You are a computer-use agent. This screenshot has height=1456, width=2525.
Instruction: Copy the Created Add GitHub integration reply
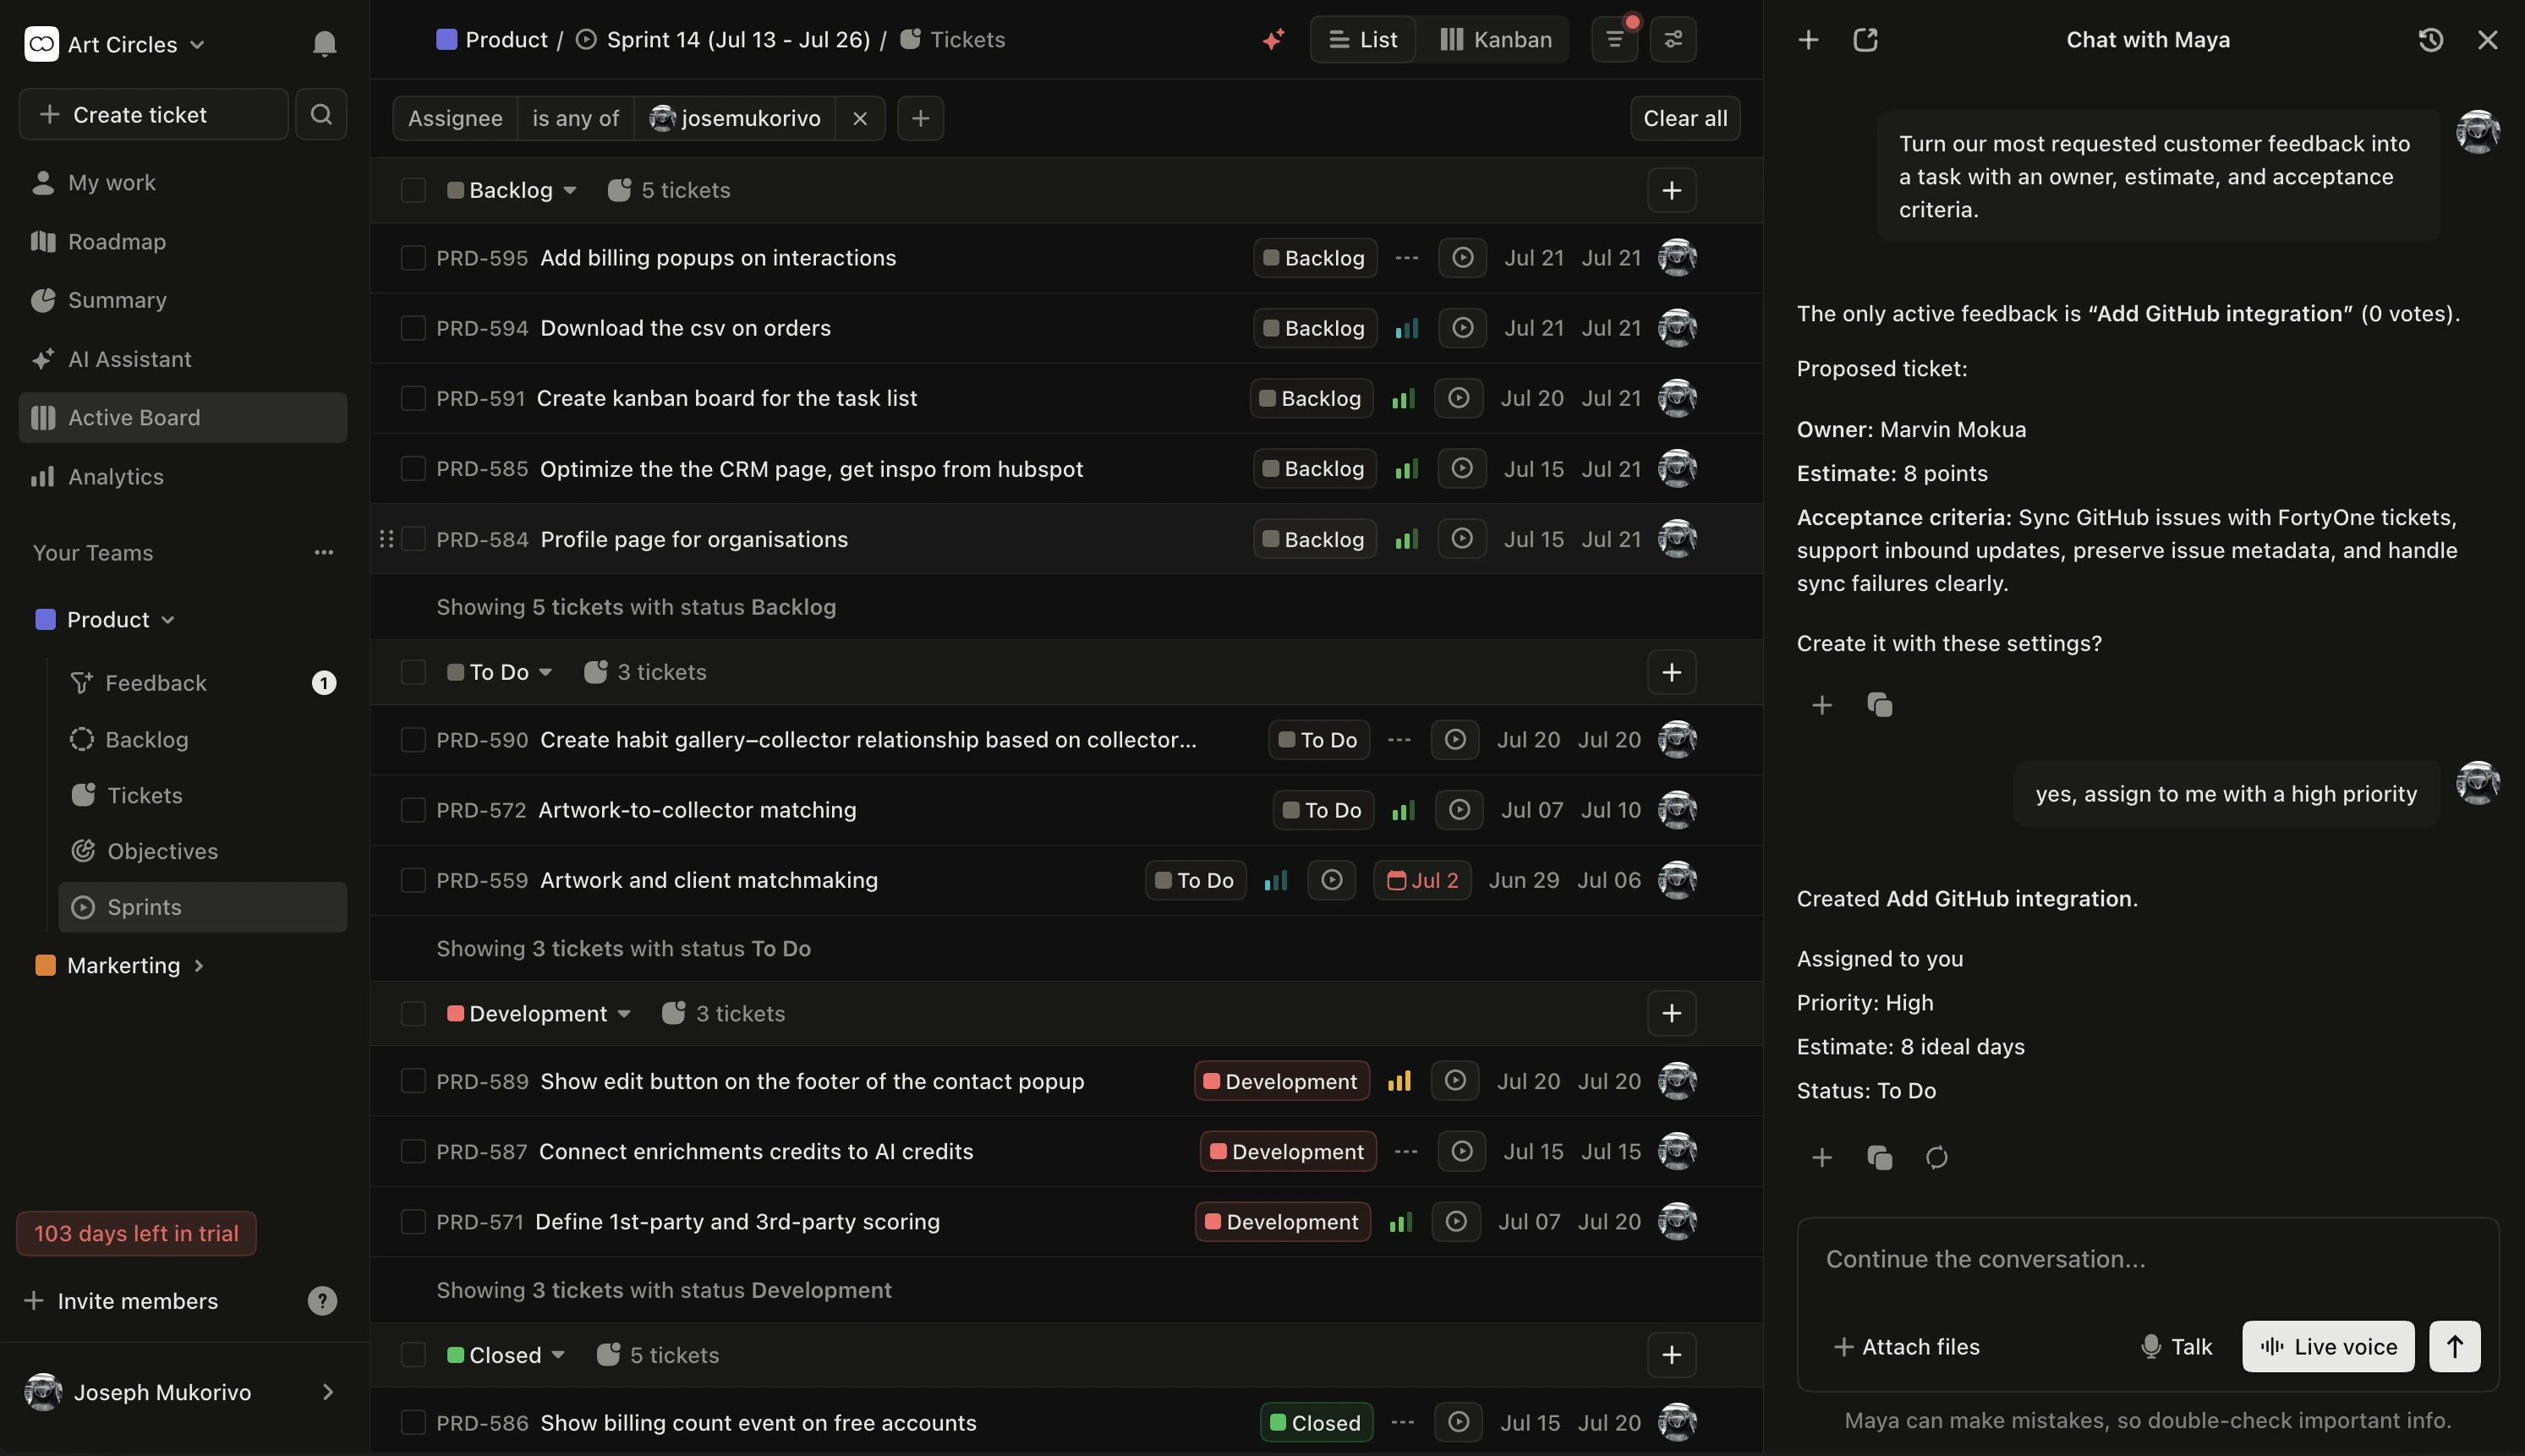pos(1879,1157)
